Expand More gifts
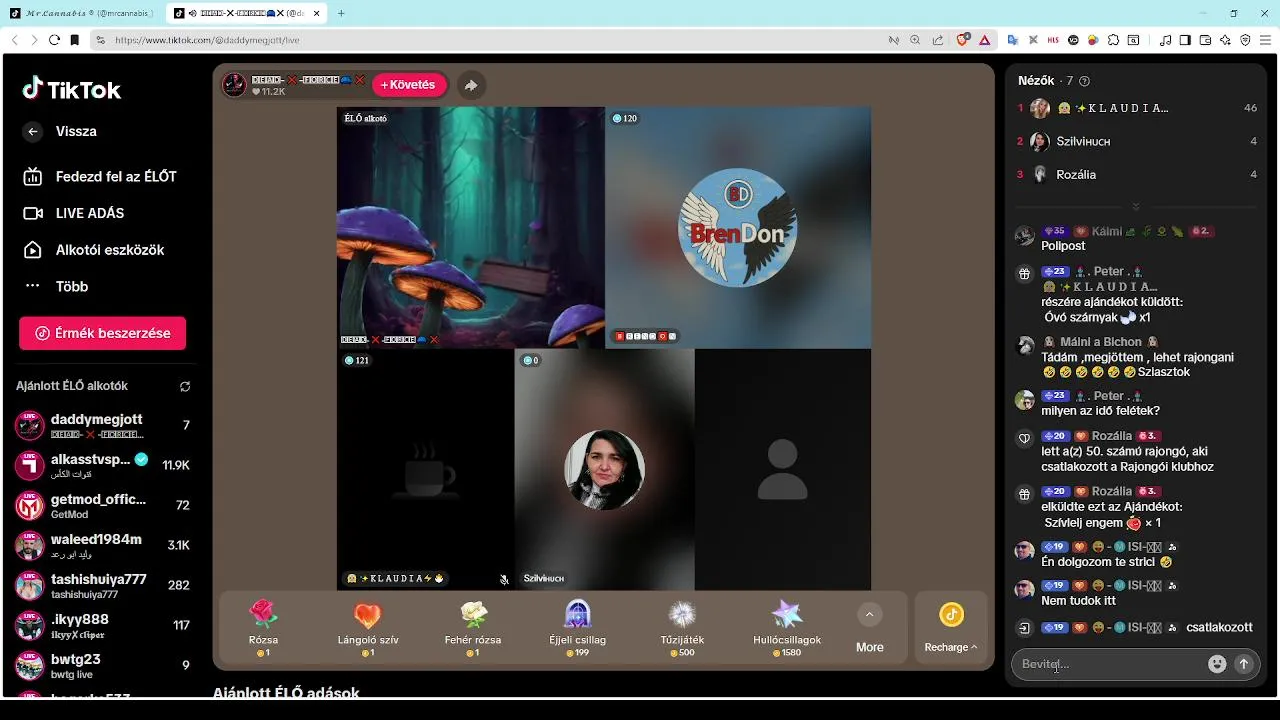This screenshot has width=1280, height=720. [x=870, y=629]
